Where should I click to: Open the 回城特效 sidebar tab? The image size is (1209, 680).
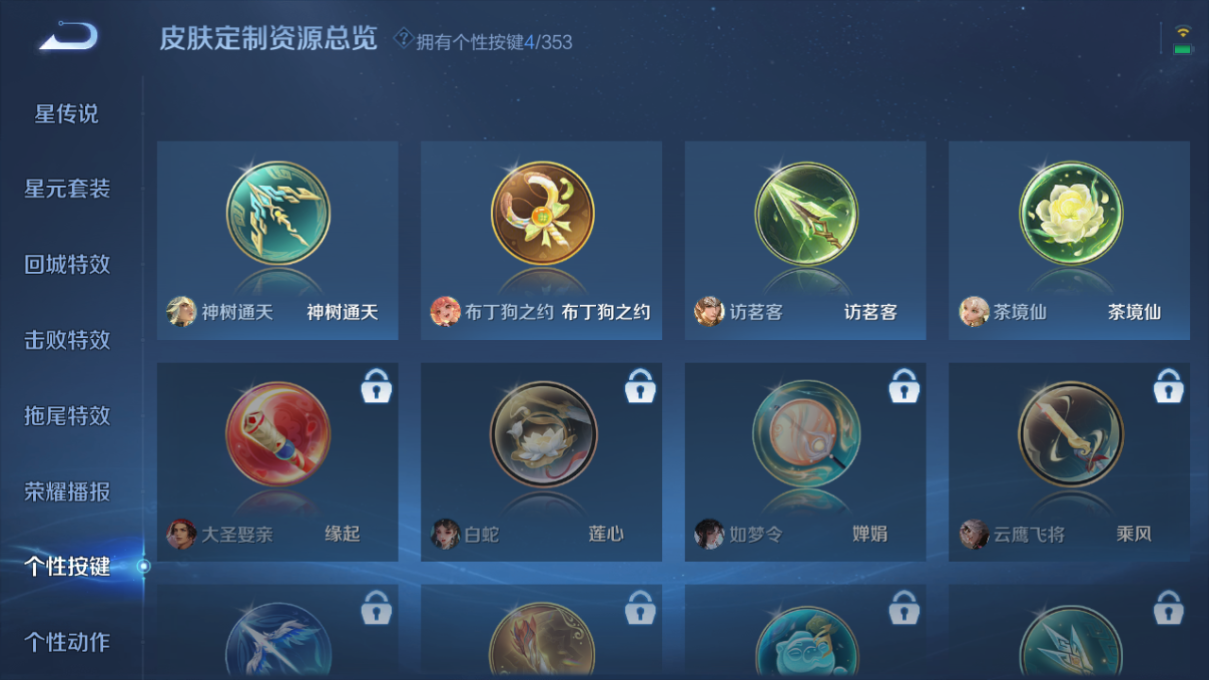tap(67, 265)
